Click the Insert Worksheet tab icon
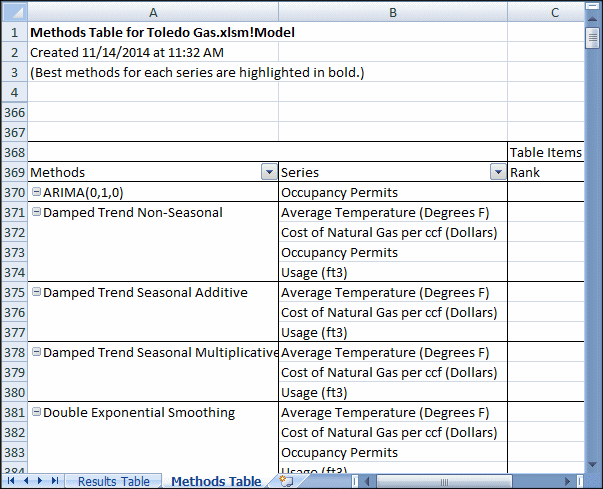 click(x=286, y=481)
